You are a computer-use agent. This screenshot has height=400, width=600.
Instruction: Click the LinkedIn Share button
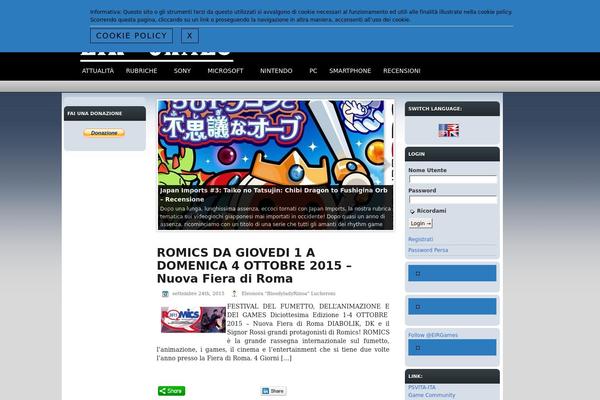273,391
